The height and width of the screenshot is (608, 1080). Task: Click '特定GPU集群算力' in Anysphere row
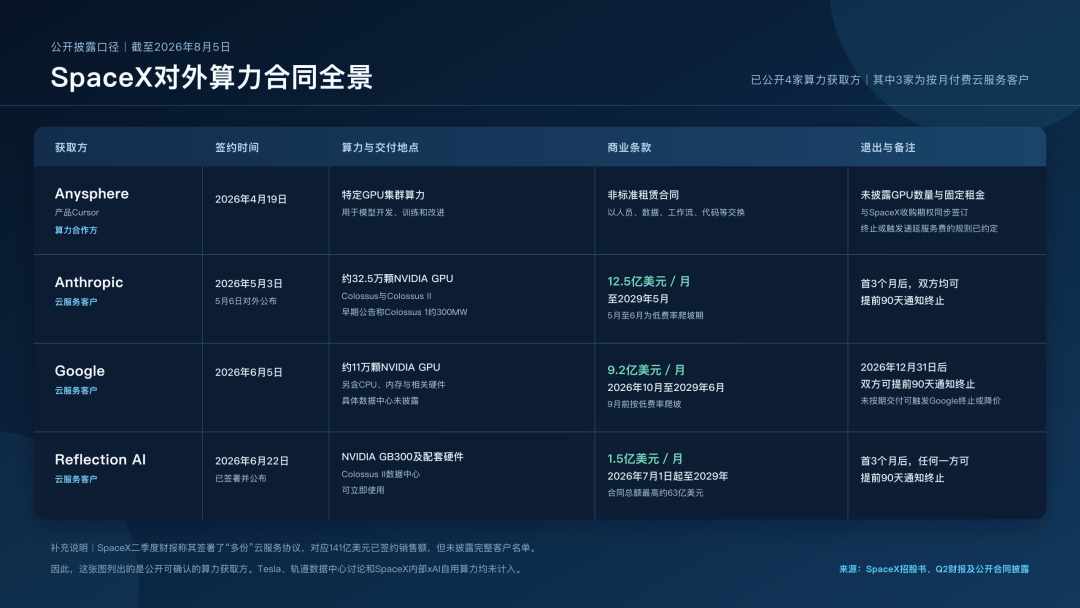383,195
